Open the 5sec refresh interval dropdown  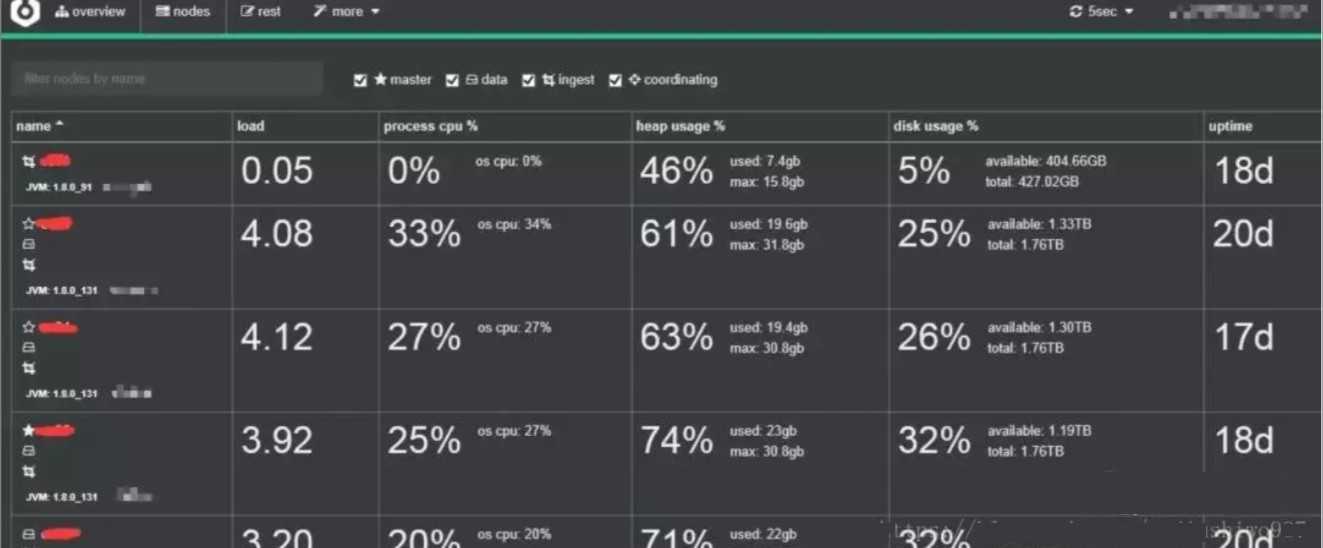(x=1101, y=12)
